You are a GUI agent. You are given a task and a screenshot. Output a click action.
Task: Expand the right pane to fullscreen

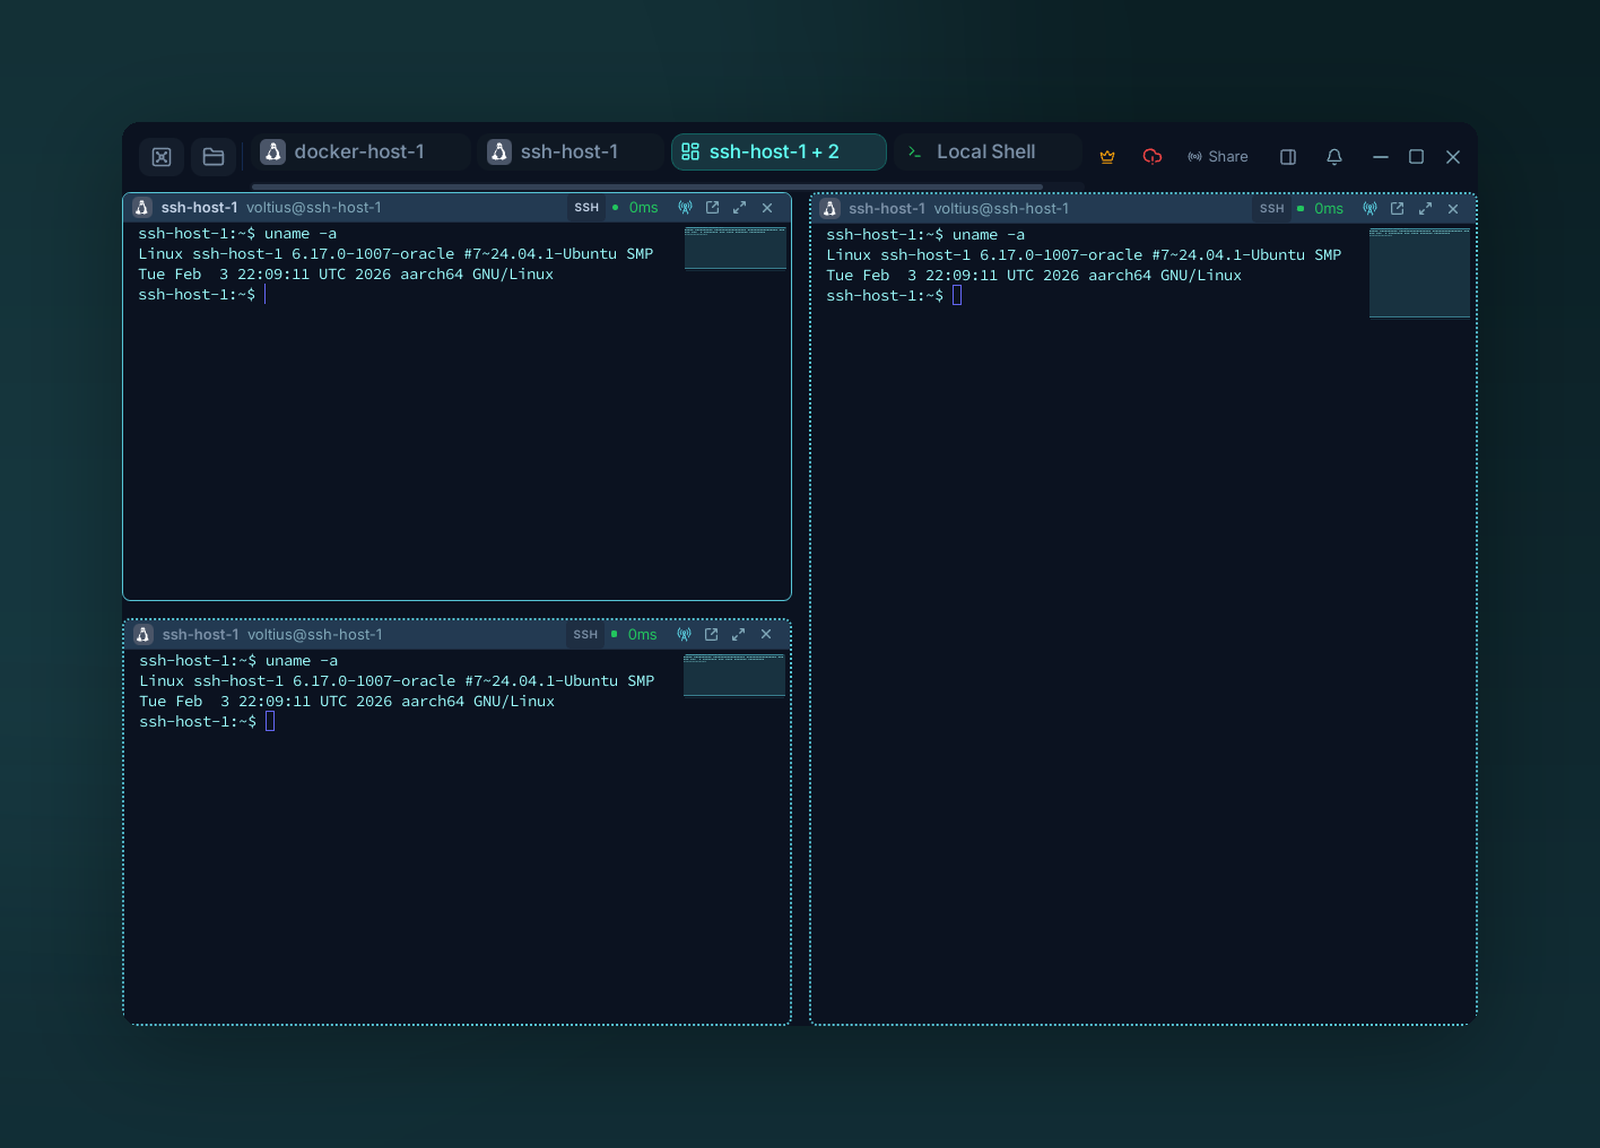(x=1425, y=209)
